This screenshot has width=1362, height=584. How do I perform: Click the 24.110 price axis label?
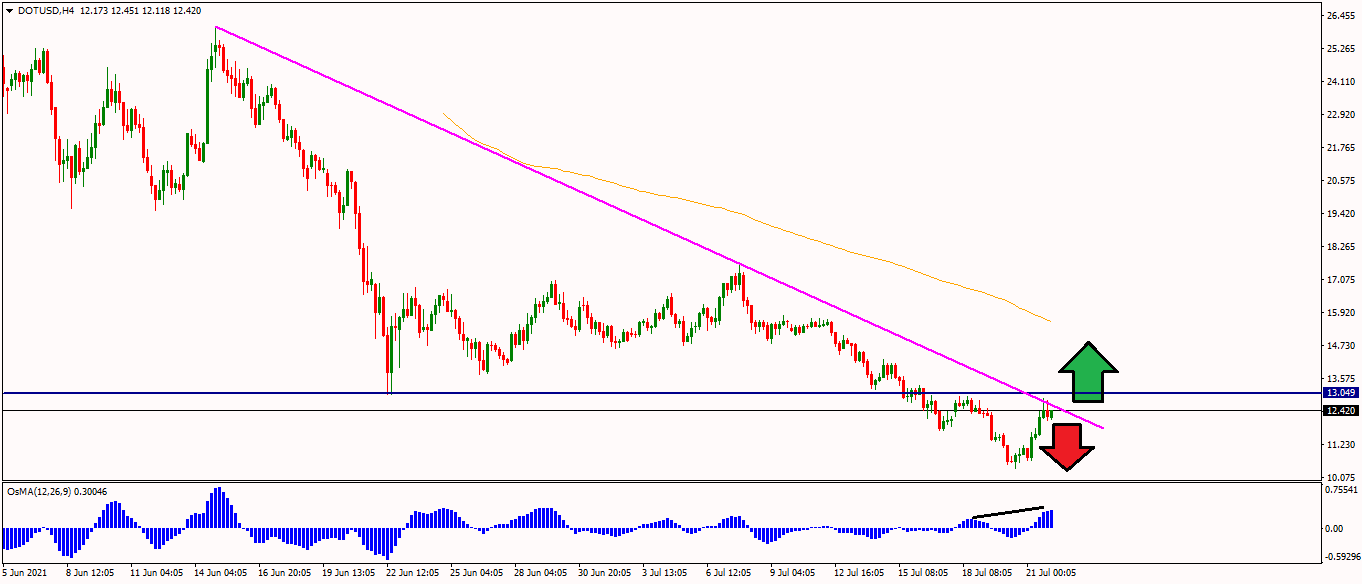click(x=1341, y=82)
